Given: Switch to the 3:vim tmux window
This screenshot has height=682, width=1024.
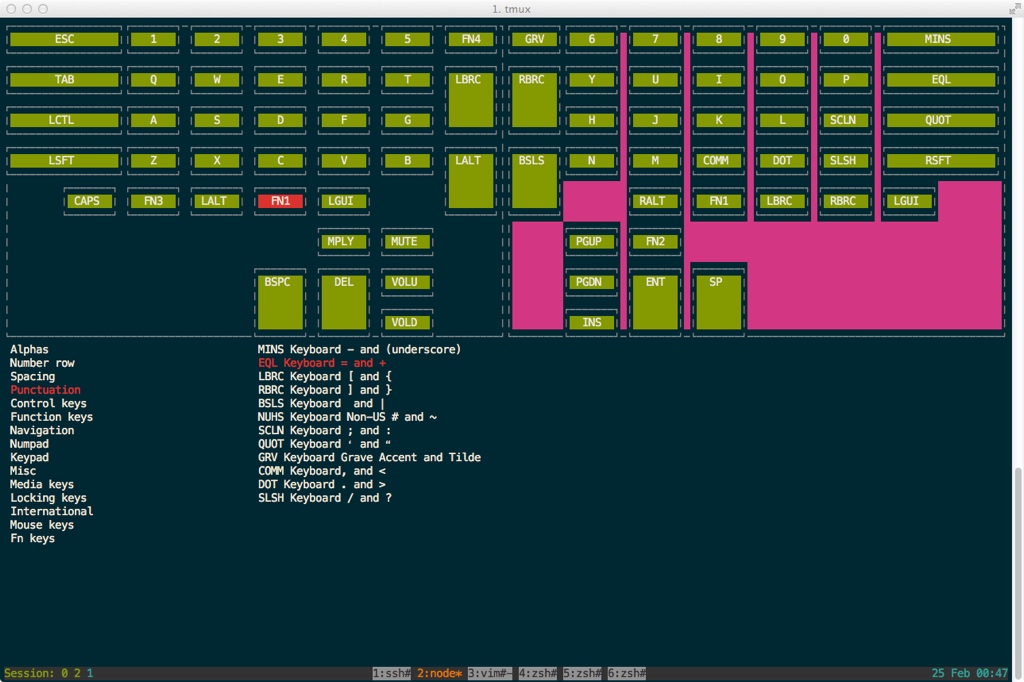Looking at the screenshot, I should [x=489, y=673].
